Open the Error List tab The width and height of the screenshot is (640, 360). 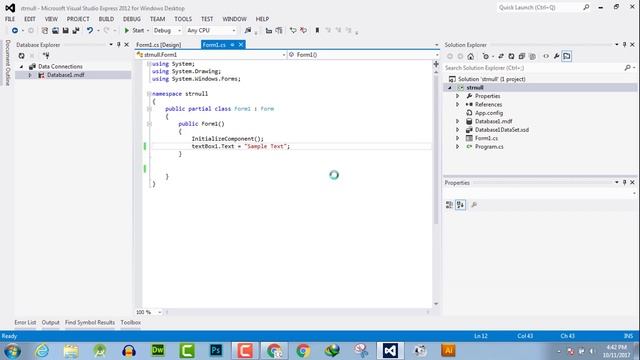25,322
